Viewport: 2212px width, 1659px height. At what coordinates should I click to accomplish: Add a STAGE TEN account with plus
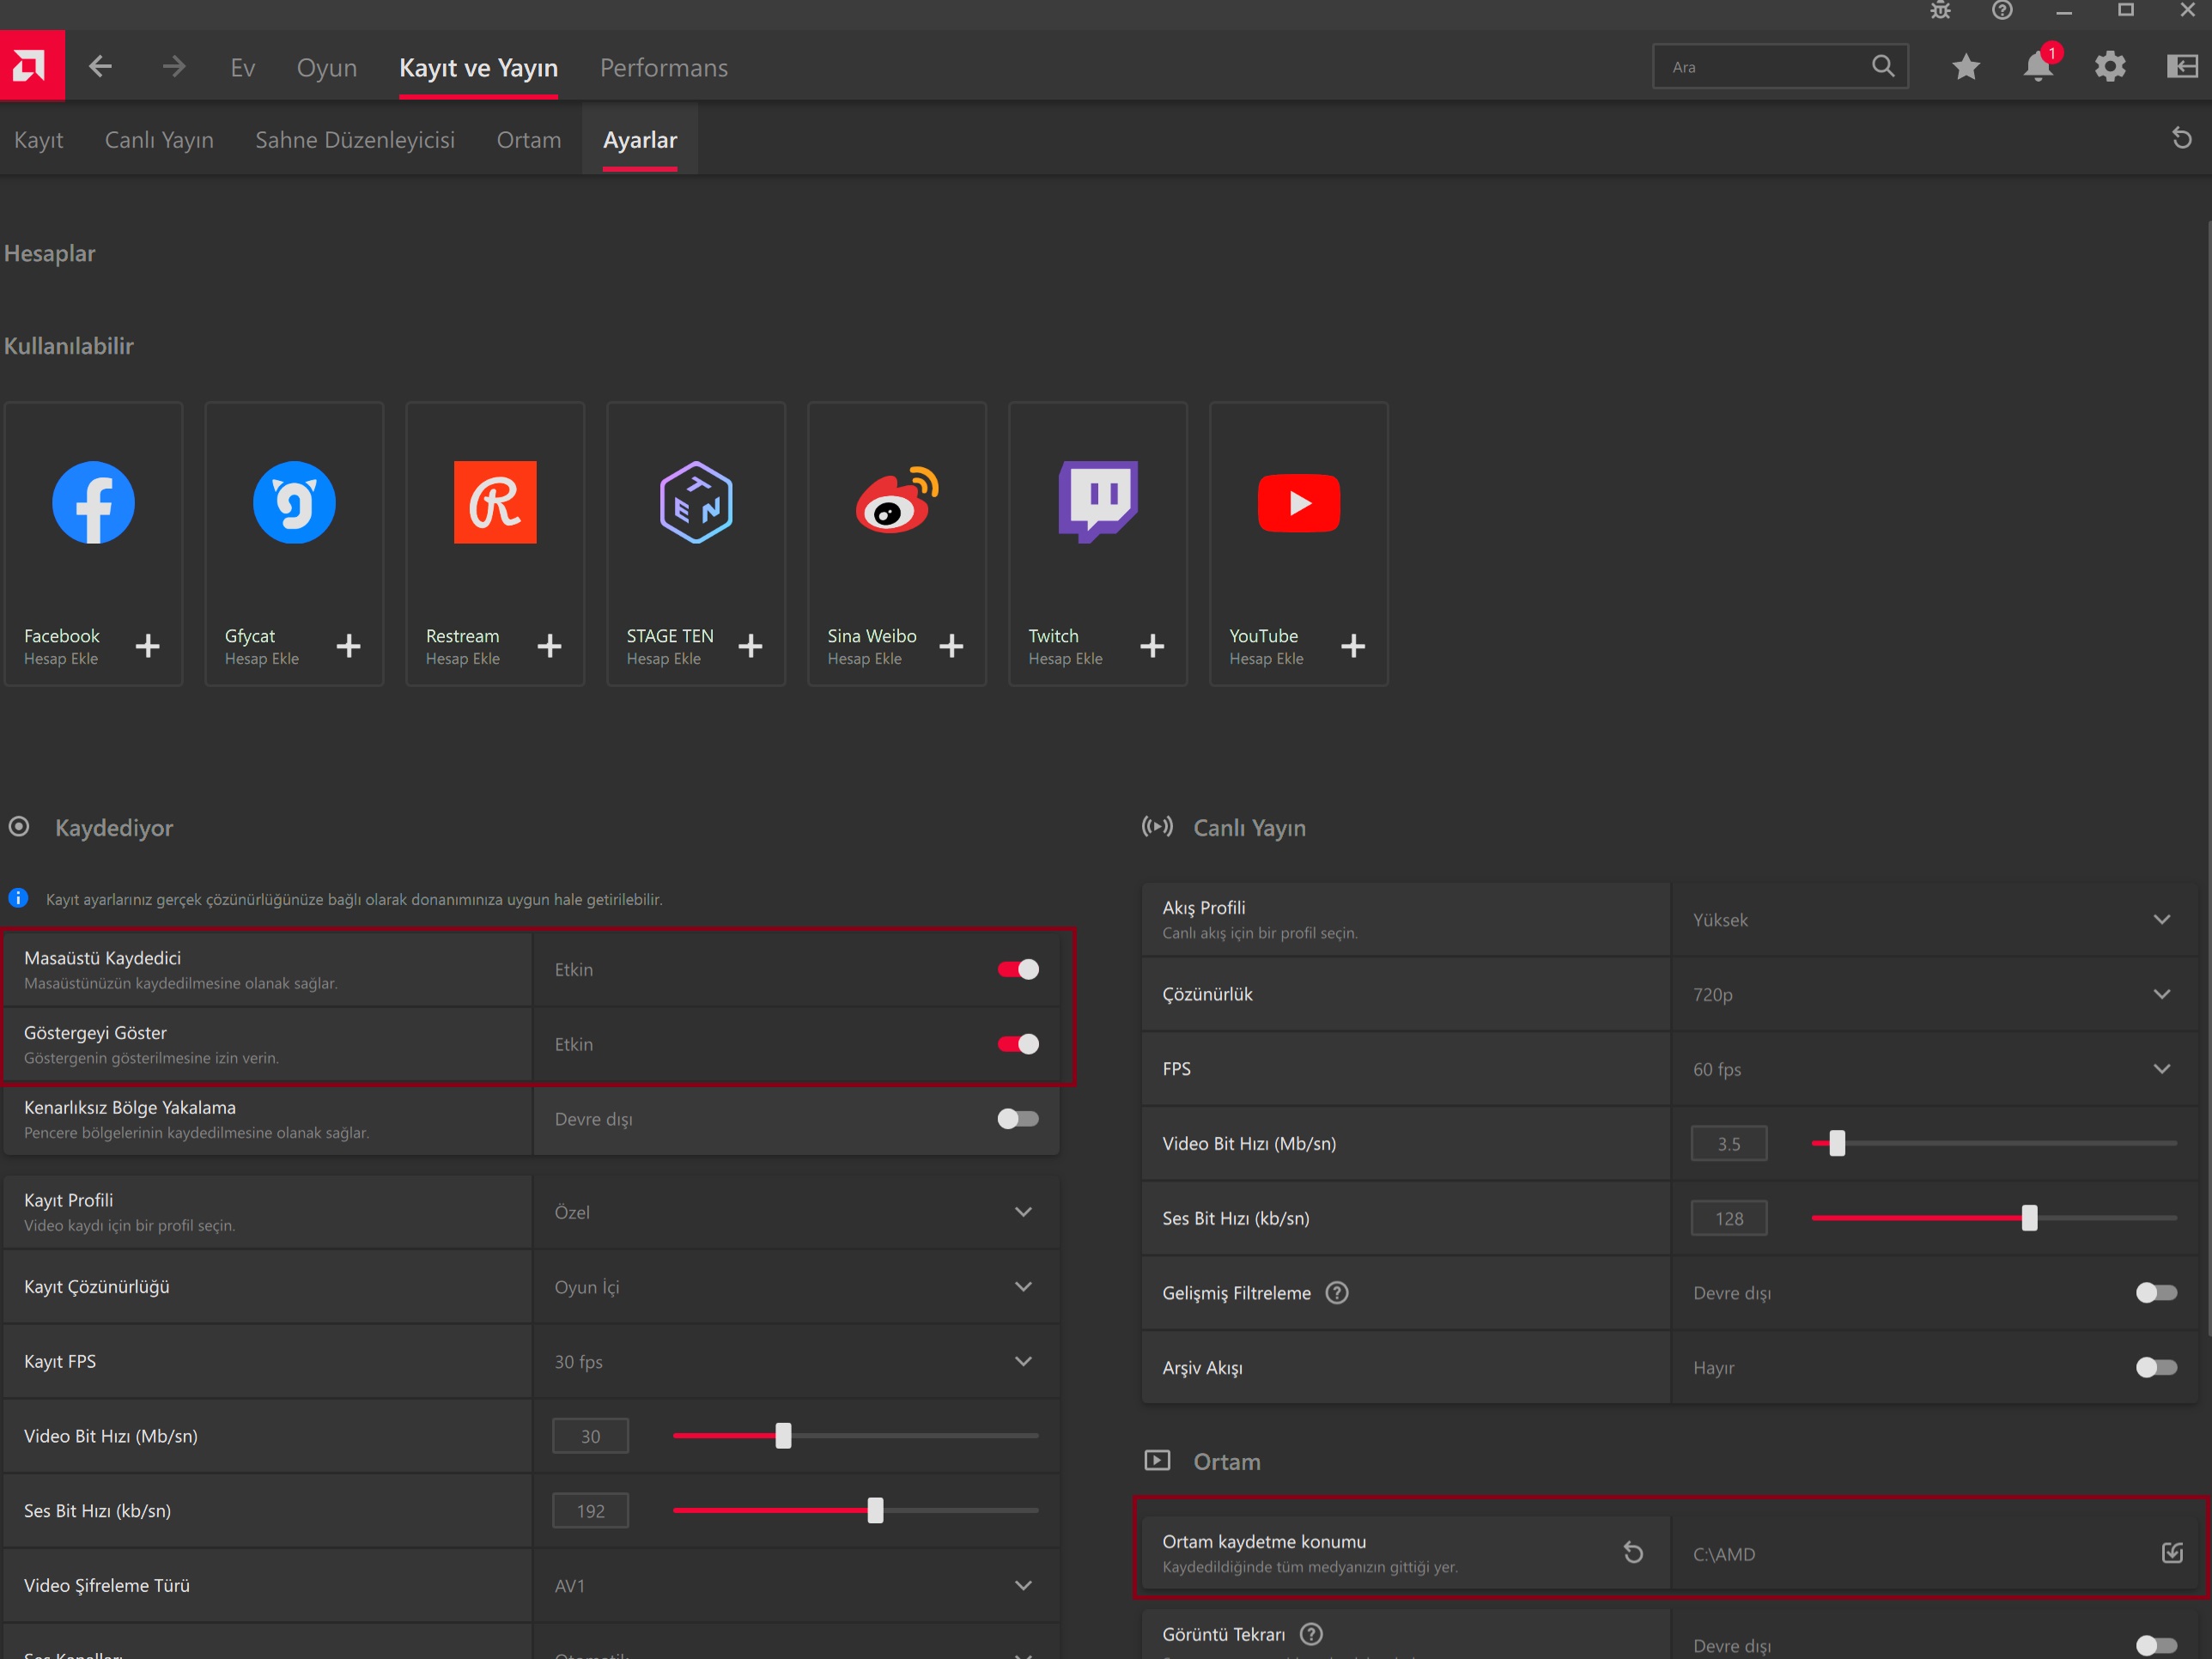tap(750, 646)
